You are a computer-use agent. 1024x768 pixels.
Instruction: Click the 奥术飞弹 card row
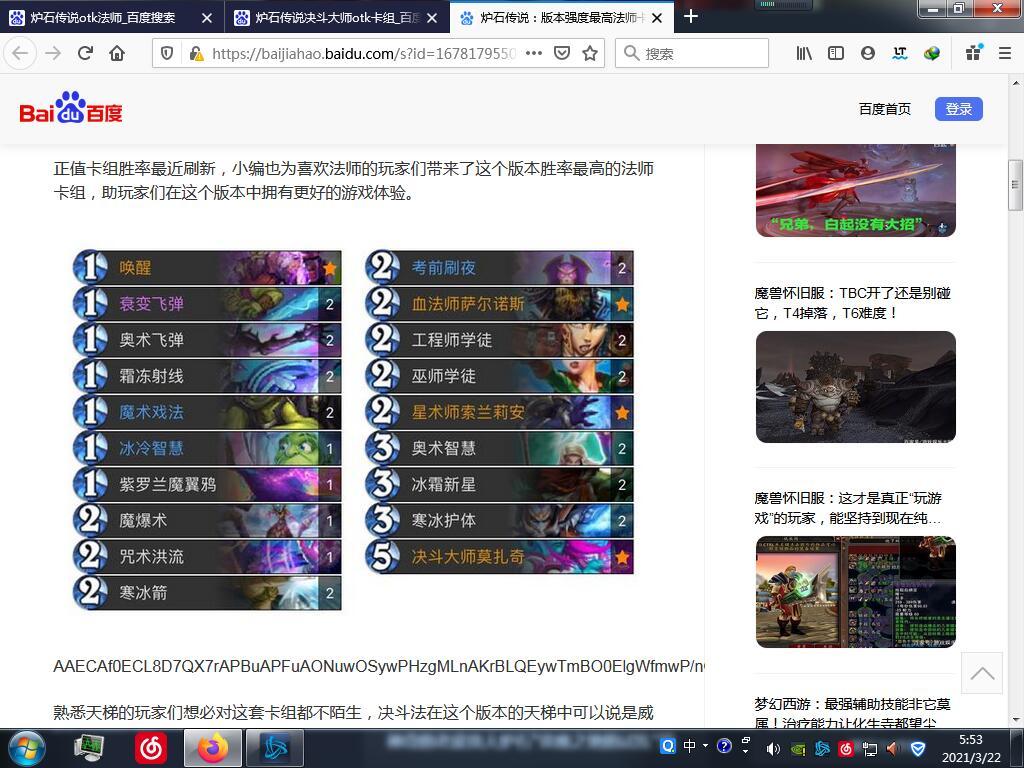click(207, 340)
